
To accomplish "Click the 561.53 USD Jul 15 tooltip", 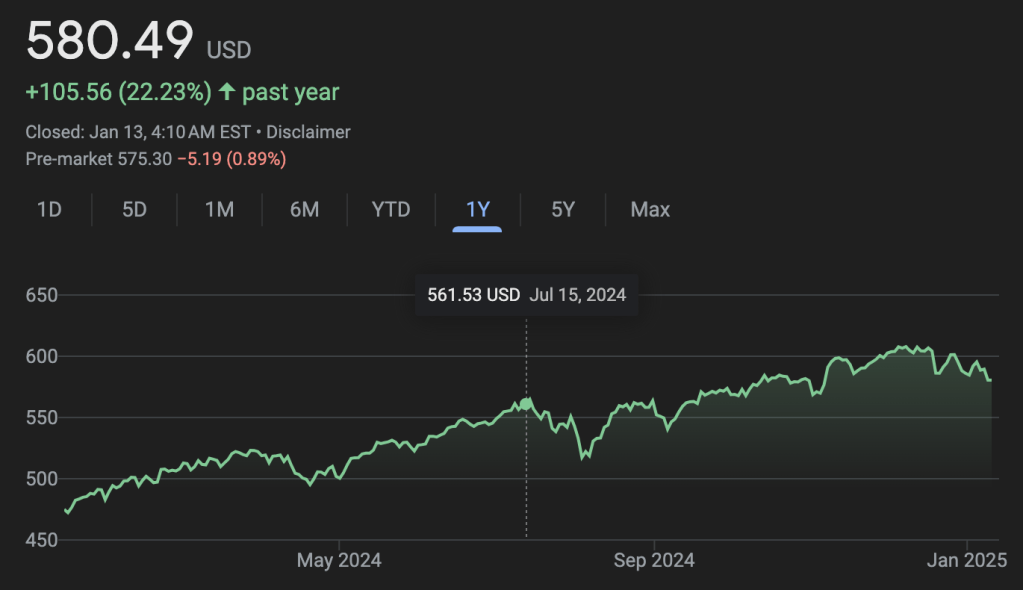I will click(x=526, y=295).
